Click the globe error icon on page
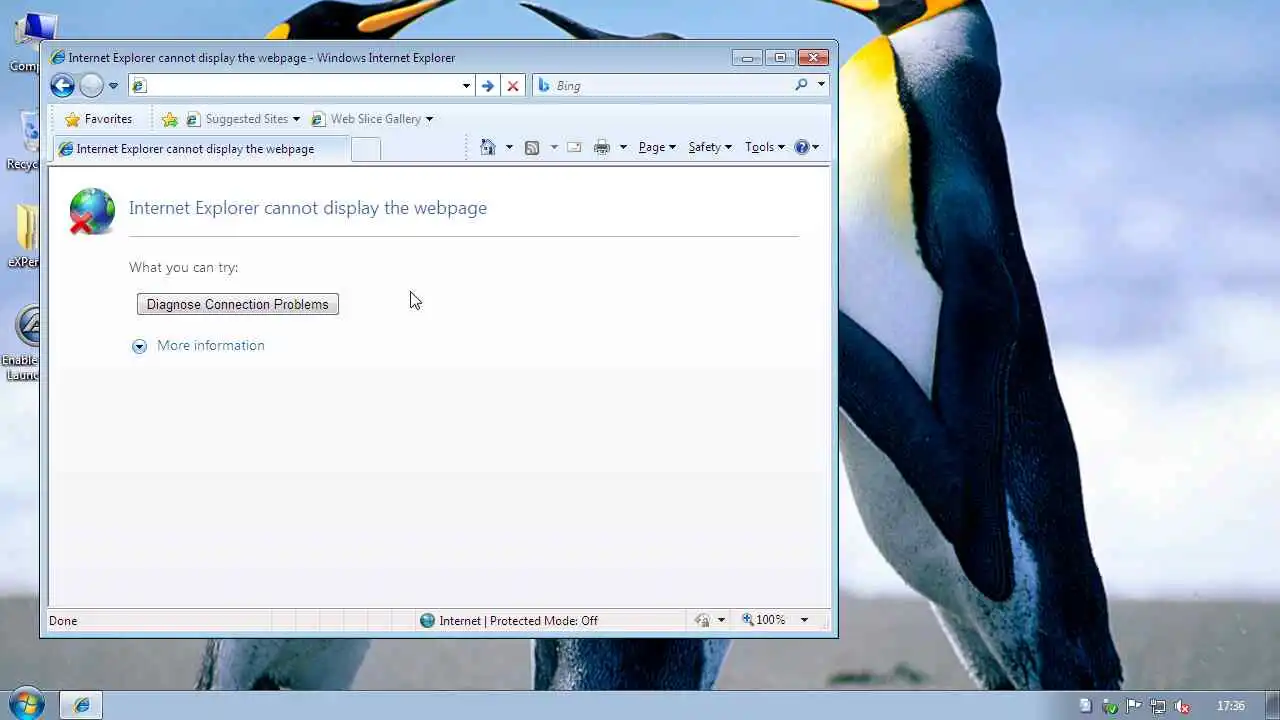1280x720 pixels. (x=91, y=212)
